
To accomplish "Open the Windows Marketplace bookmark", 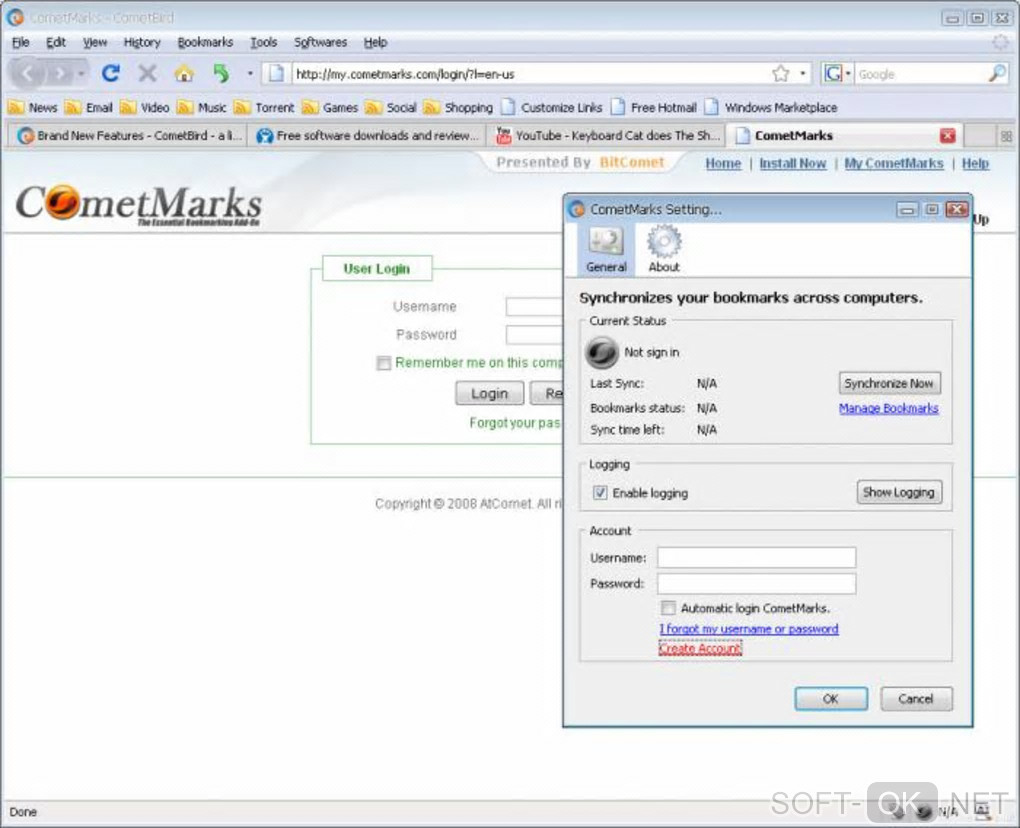I will 771,107.
